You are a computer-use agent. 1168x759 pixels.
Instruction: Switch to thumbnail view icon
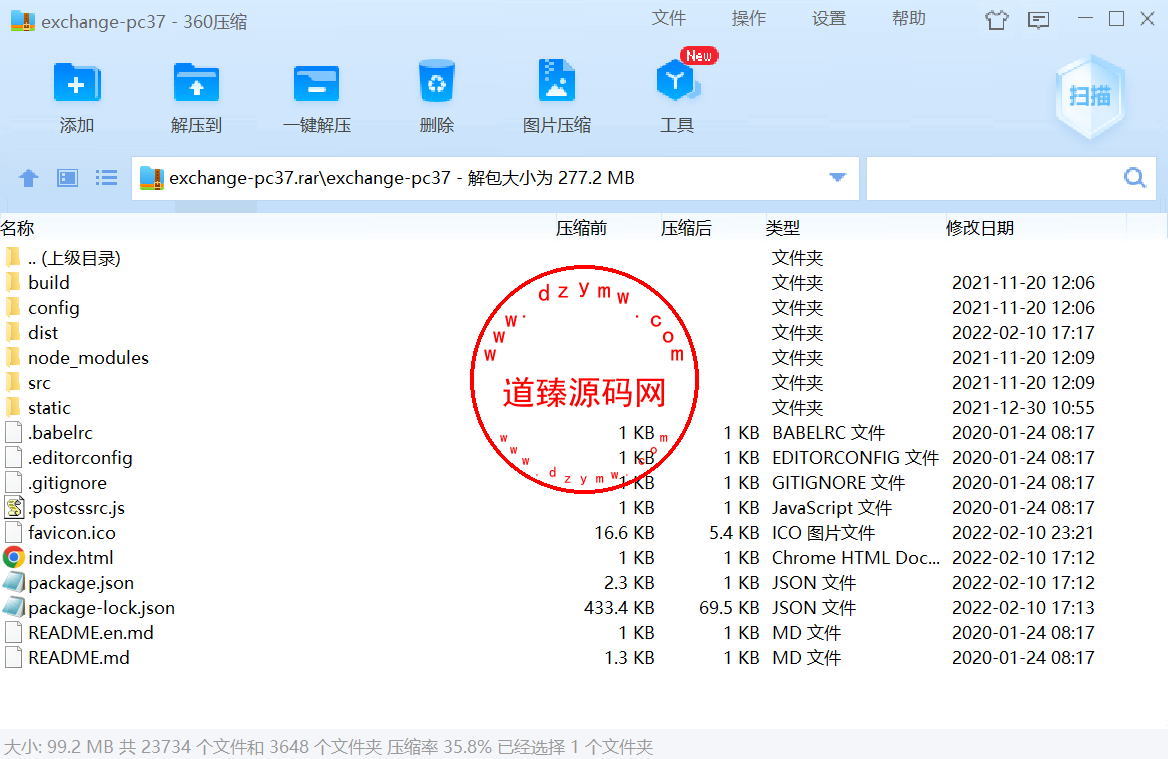(x=68, y=178)
